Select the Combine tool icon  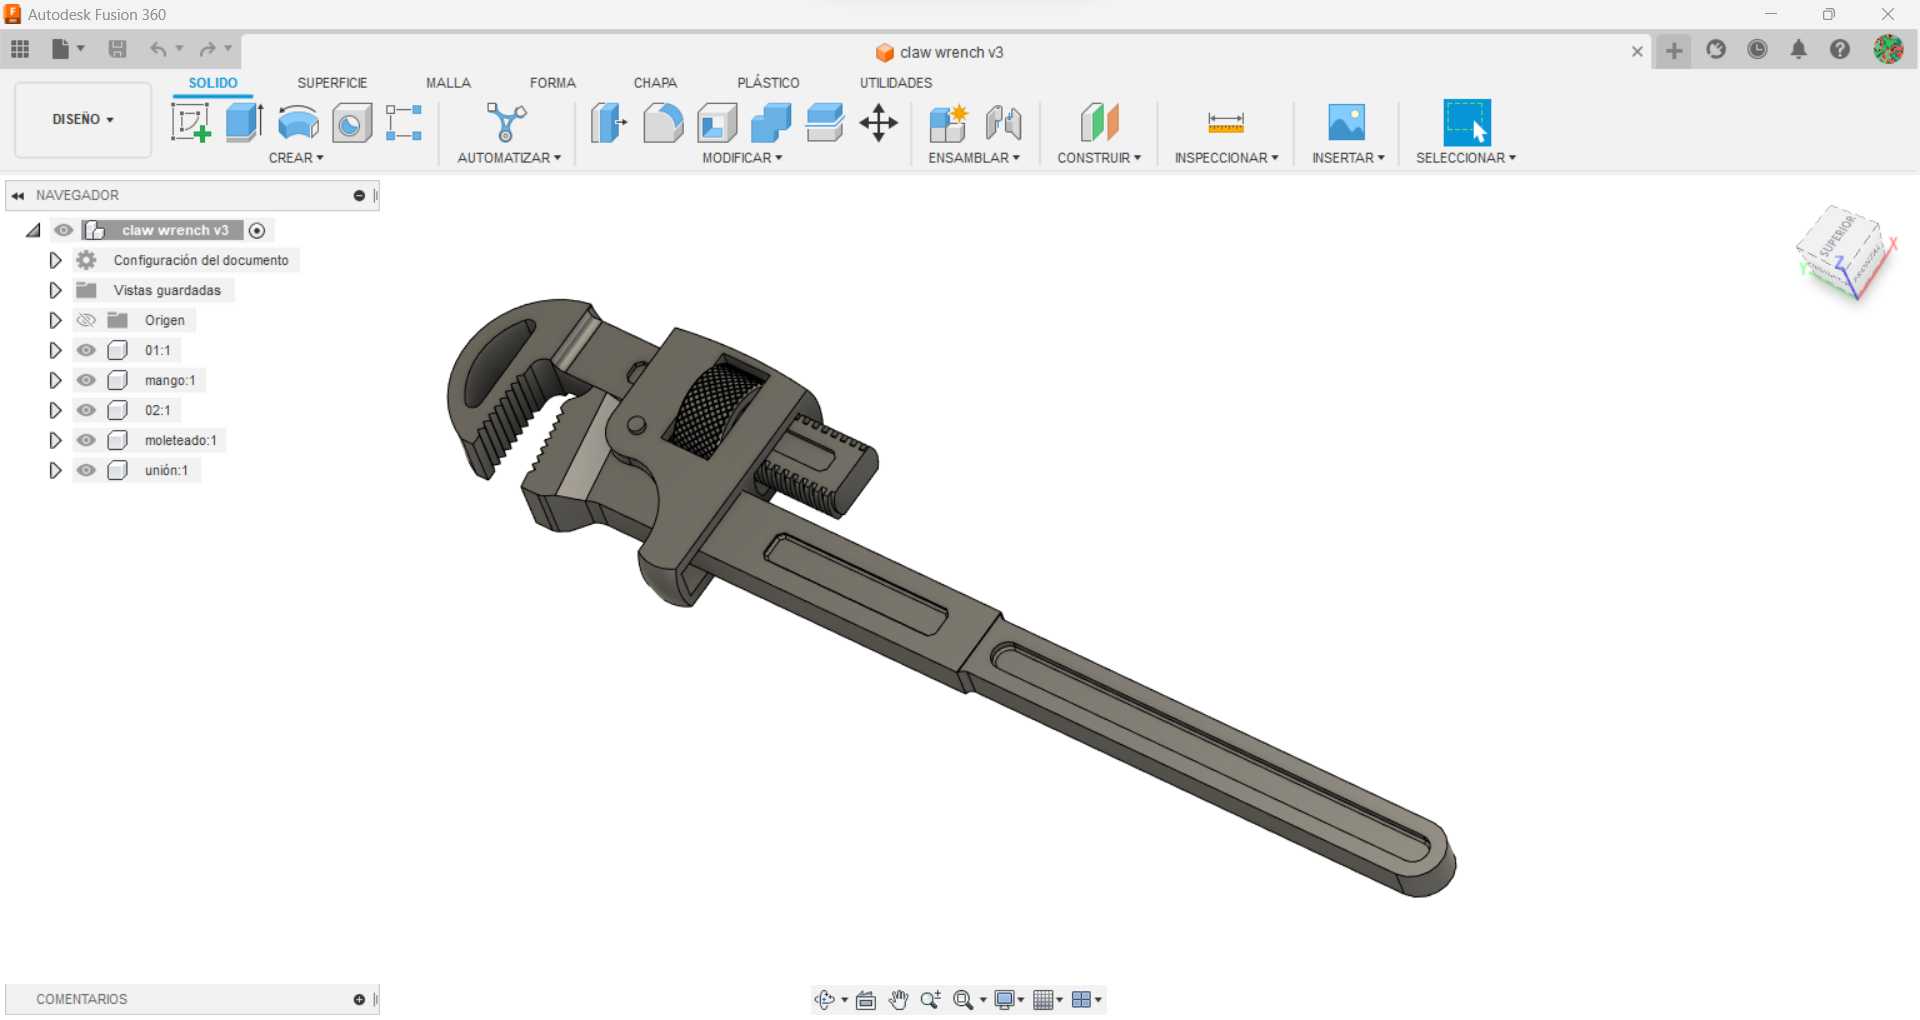pyautogui.click(x=771, y=123)
